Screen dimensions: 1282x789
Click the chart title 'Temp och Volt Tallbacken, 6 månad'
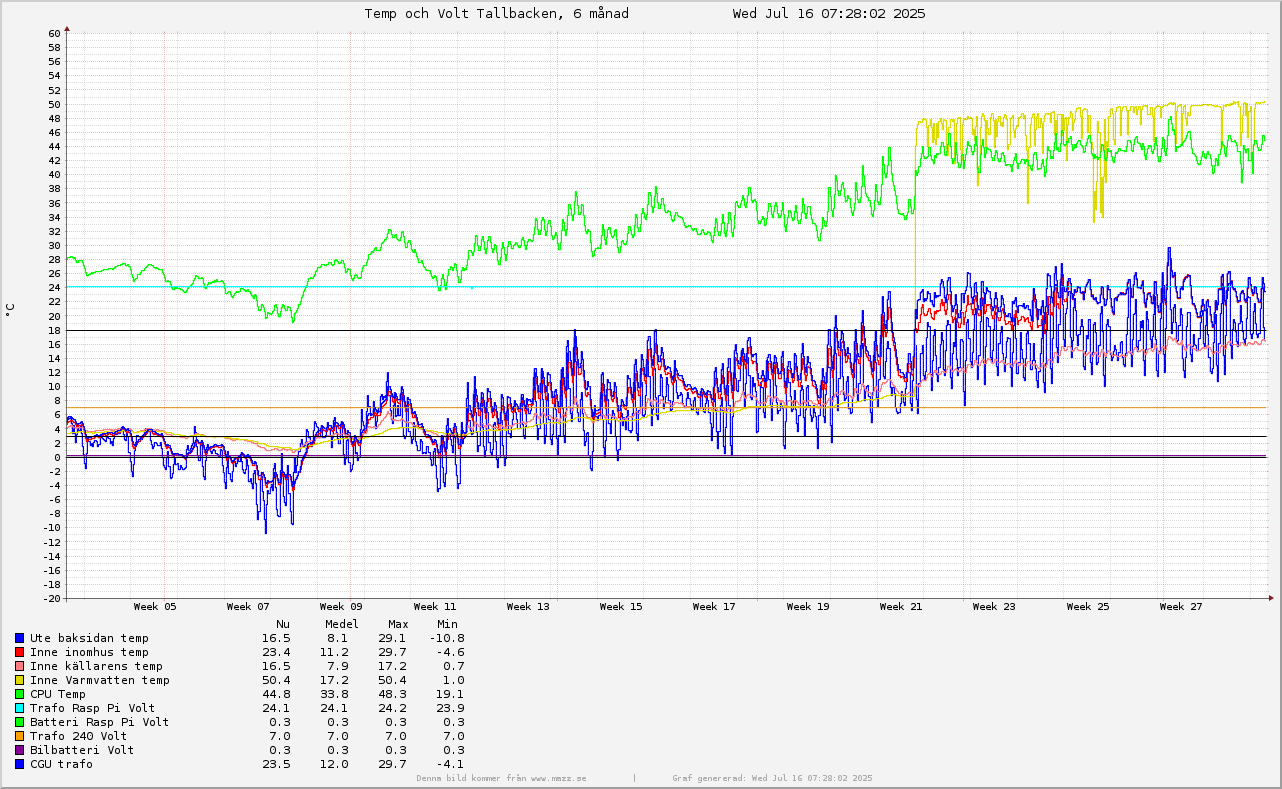[x=496, y=14]
